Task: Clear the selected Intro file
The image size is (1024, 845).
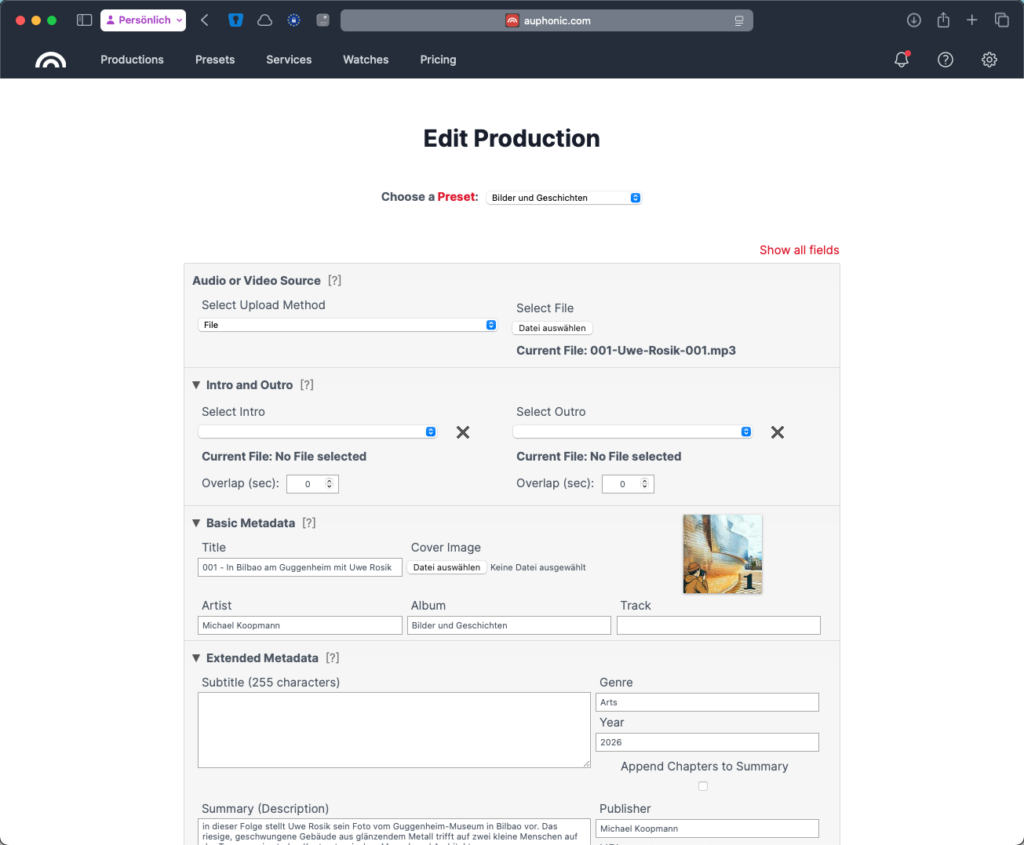Action: [463, 432]
